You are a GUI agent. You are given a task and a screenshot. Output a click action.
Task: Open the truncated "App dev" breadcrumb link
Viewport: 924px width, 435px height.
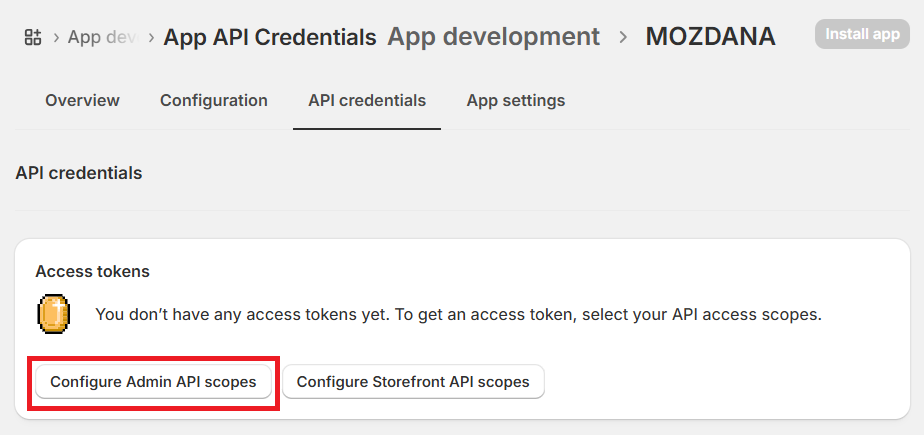click(101, 37)
